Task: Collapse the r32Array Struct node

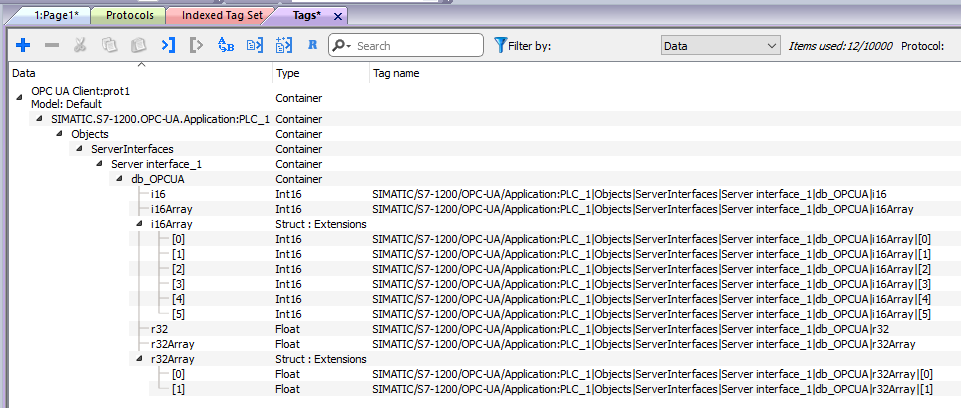Action: point(139,359)
